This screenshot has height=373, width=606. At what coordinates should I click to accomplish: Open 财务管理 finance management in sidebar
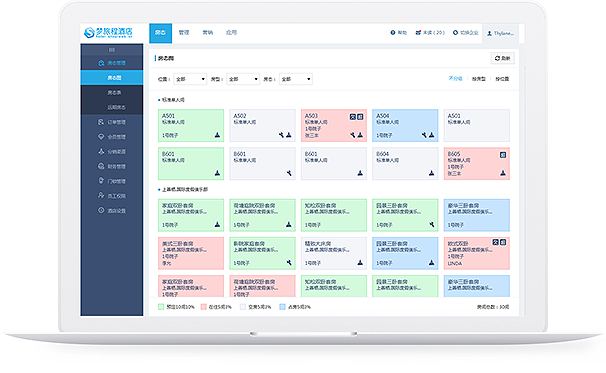[112, 166]
